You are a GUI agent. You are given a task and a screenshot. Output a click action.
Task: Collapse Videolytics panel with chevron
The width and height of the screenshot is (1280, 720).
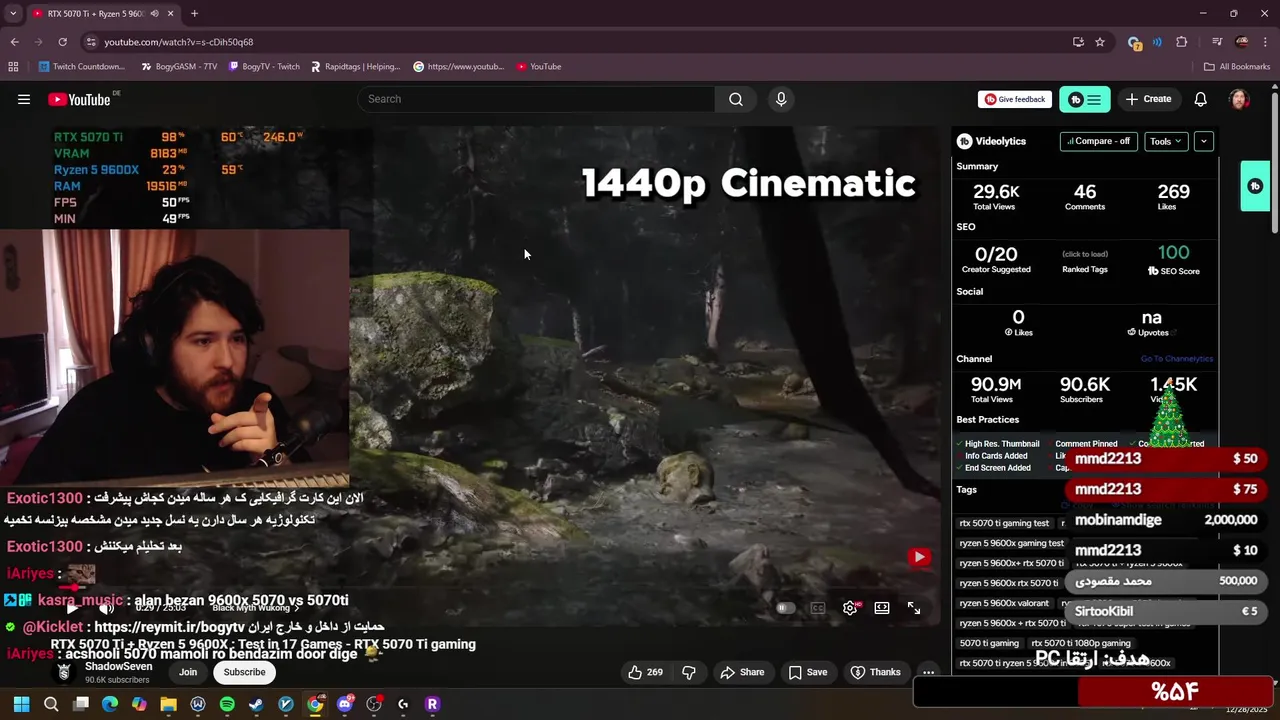coord(1204,141)
